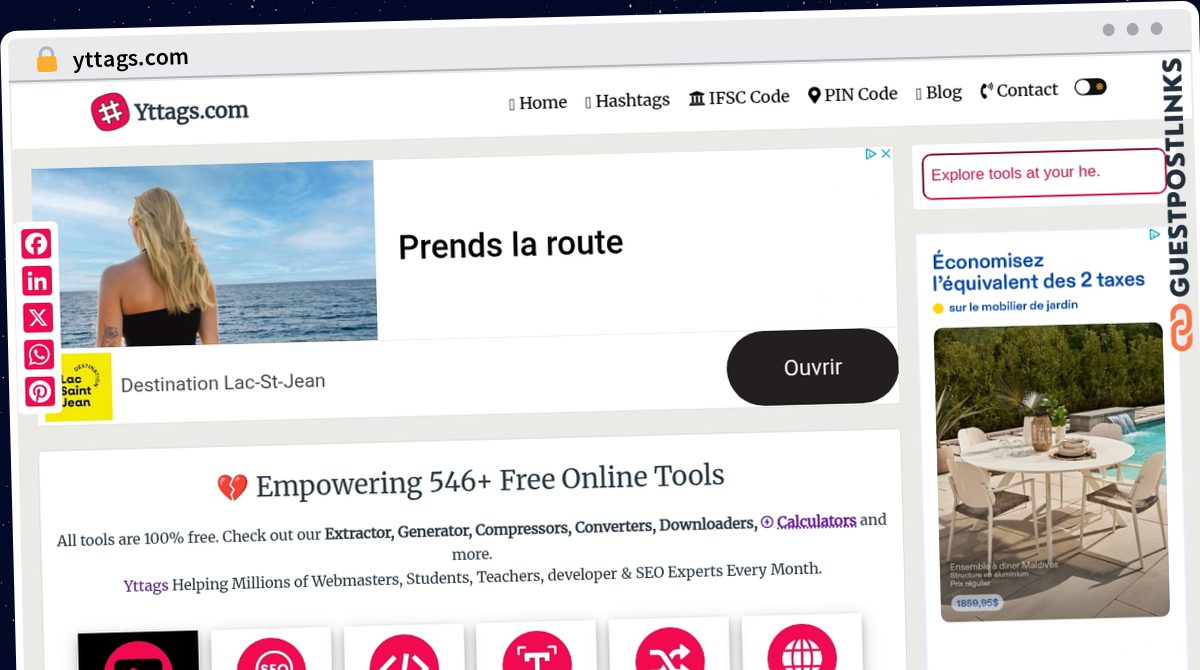Click the Ouvrir ad button

(x=812, y=367)
